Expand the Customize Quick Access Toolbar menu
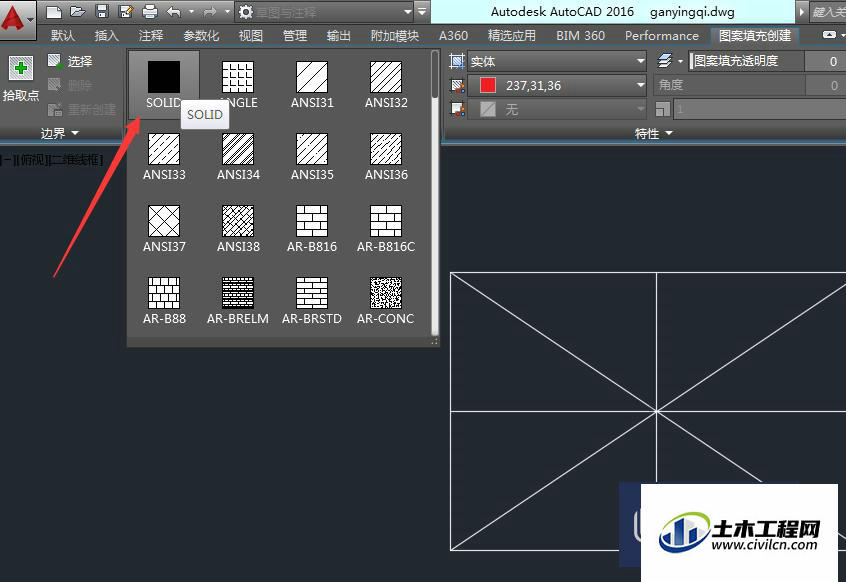The image size is (846, 582). point(422,12)
